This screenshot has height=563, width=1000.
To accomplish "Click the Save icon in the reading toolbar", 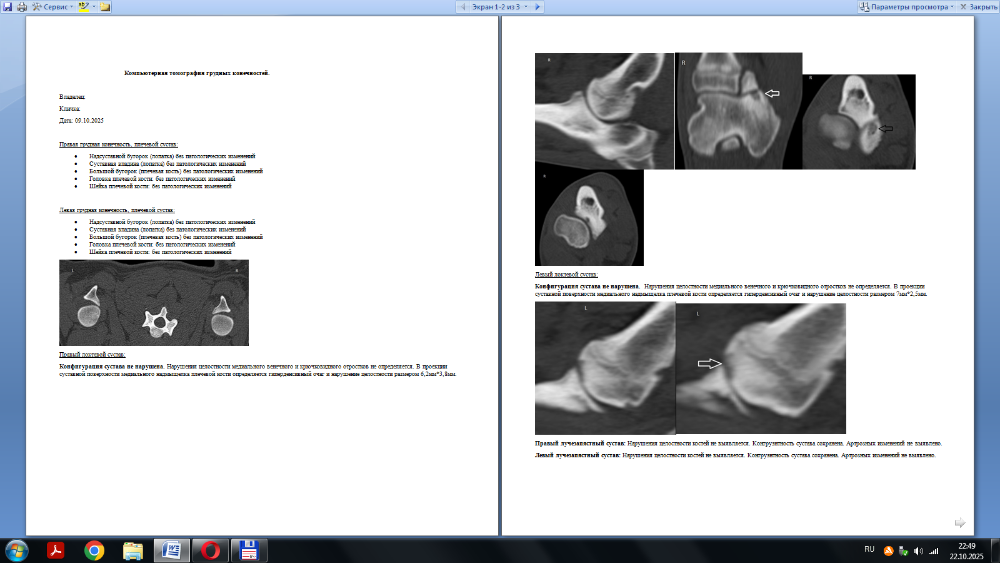I will [6, 6].
